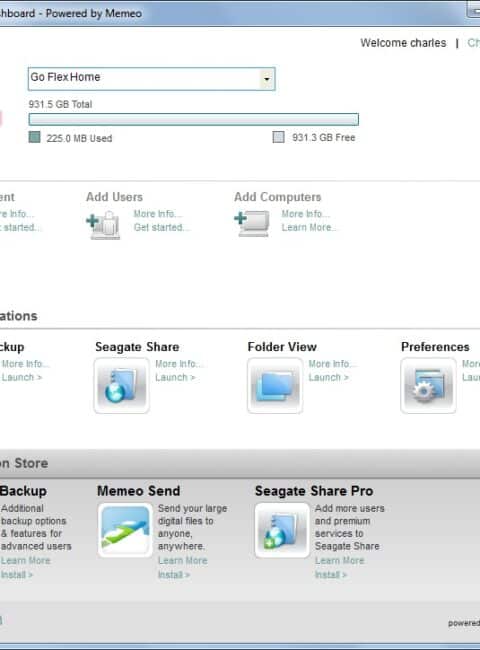Click the 'Additional backup options' description text
Viewport: 480px width, 650px height.
coord(36,527)
